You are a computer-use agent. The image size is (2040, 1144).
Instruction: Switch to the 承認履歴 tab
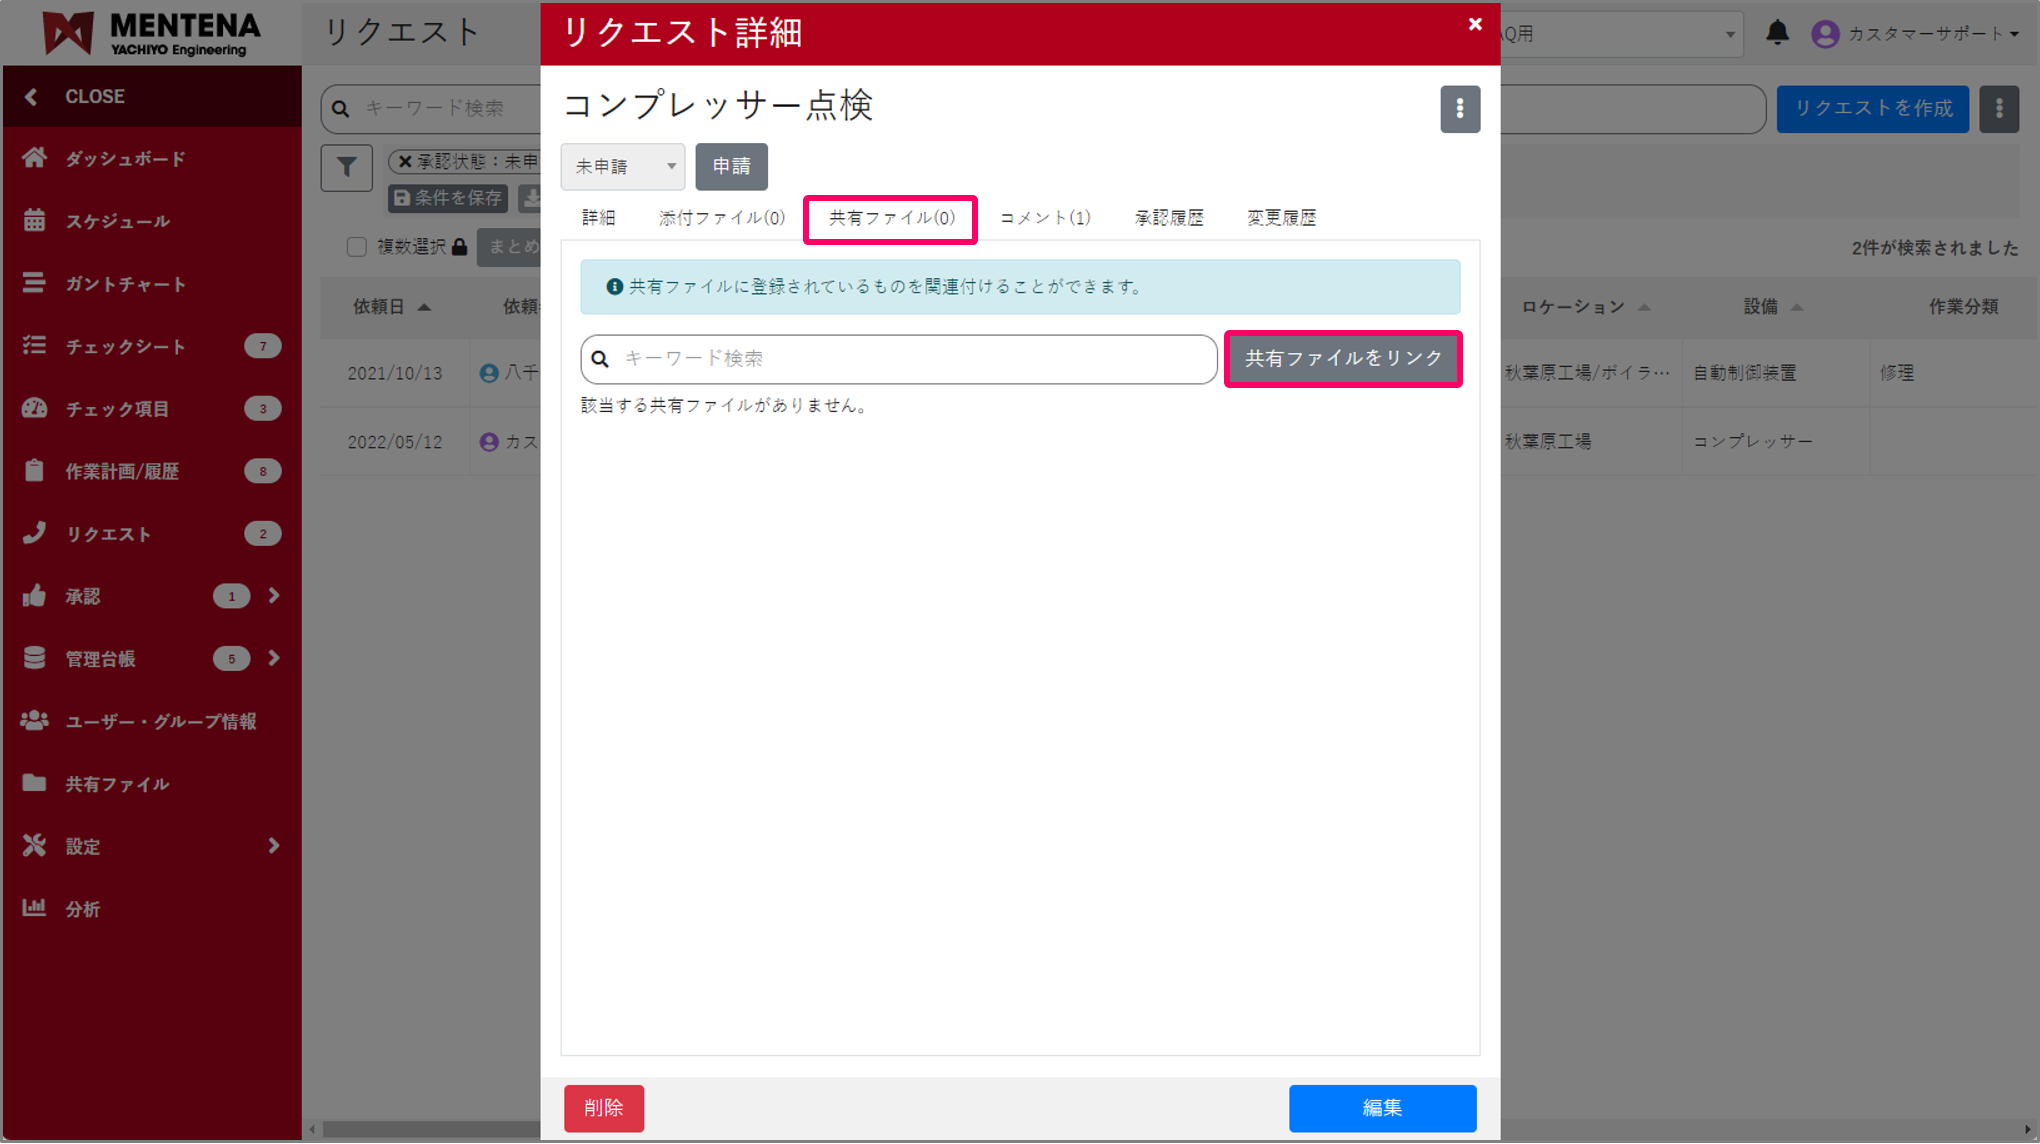pyautogui.click(x=1168, y=217)
